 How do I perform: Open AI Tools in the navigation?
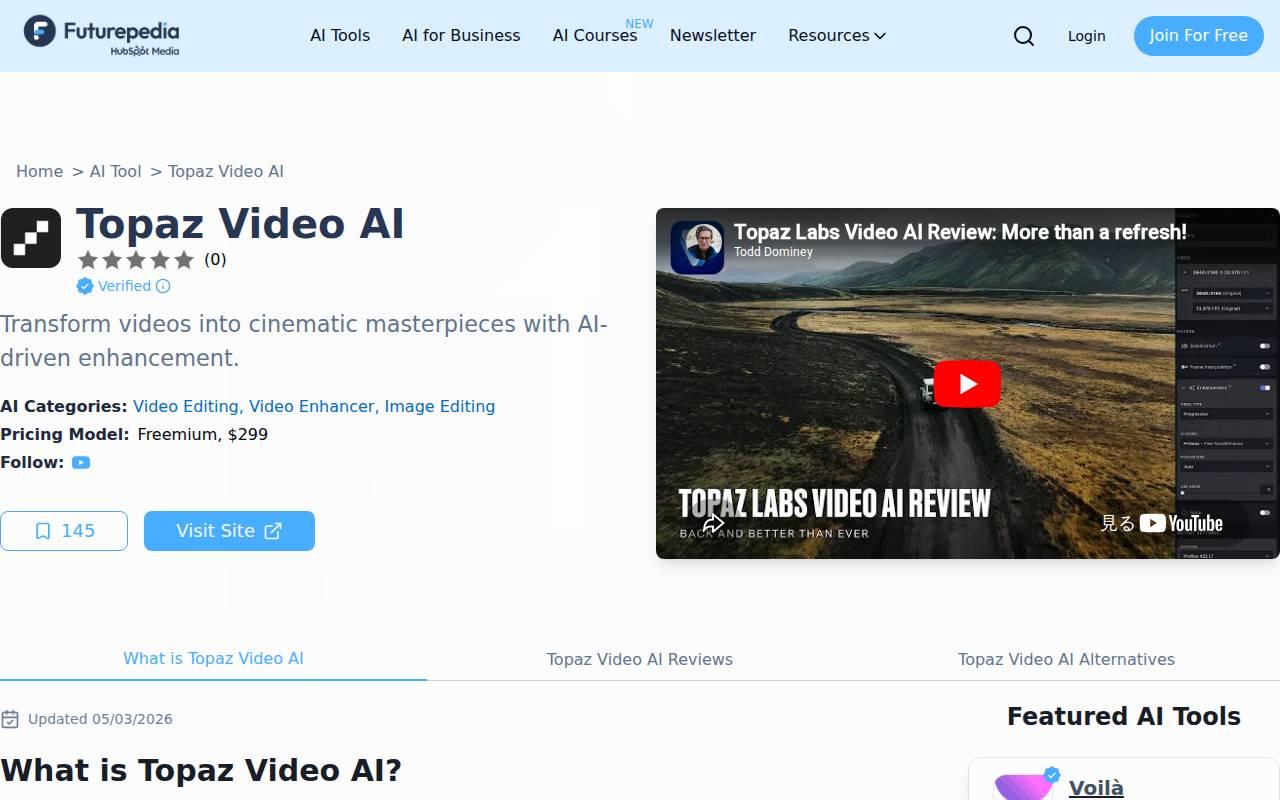coord(340,35)
